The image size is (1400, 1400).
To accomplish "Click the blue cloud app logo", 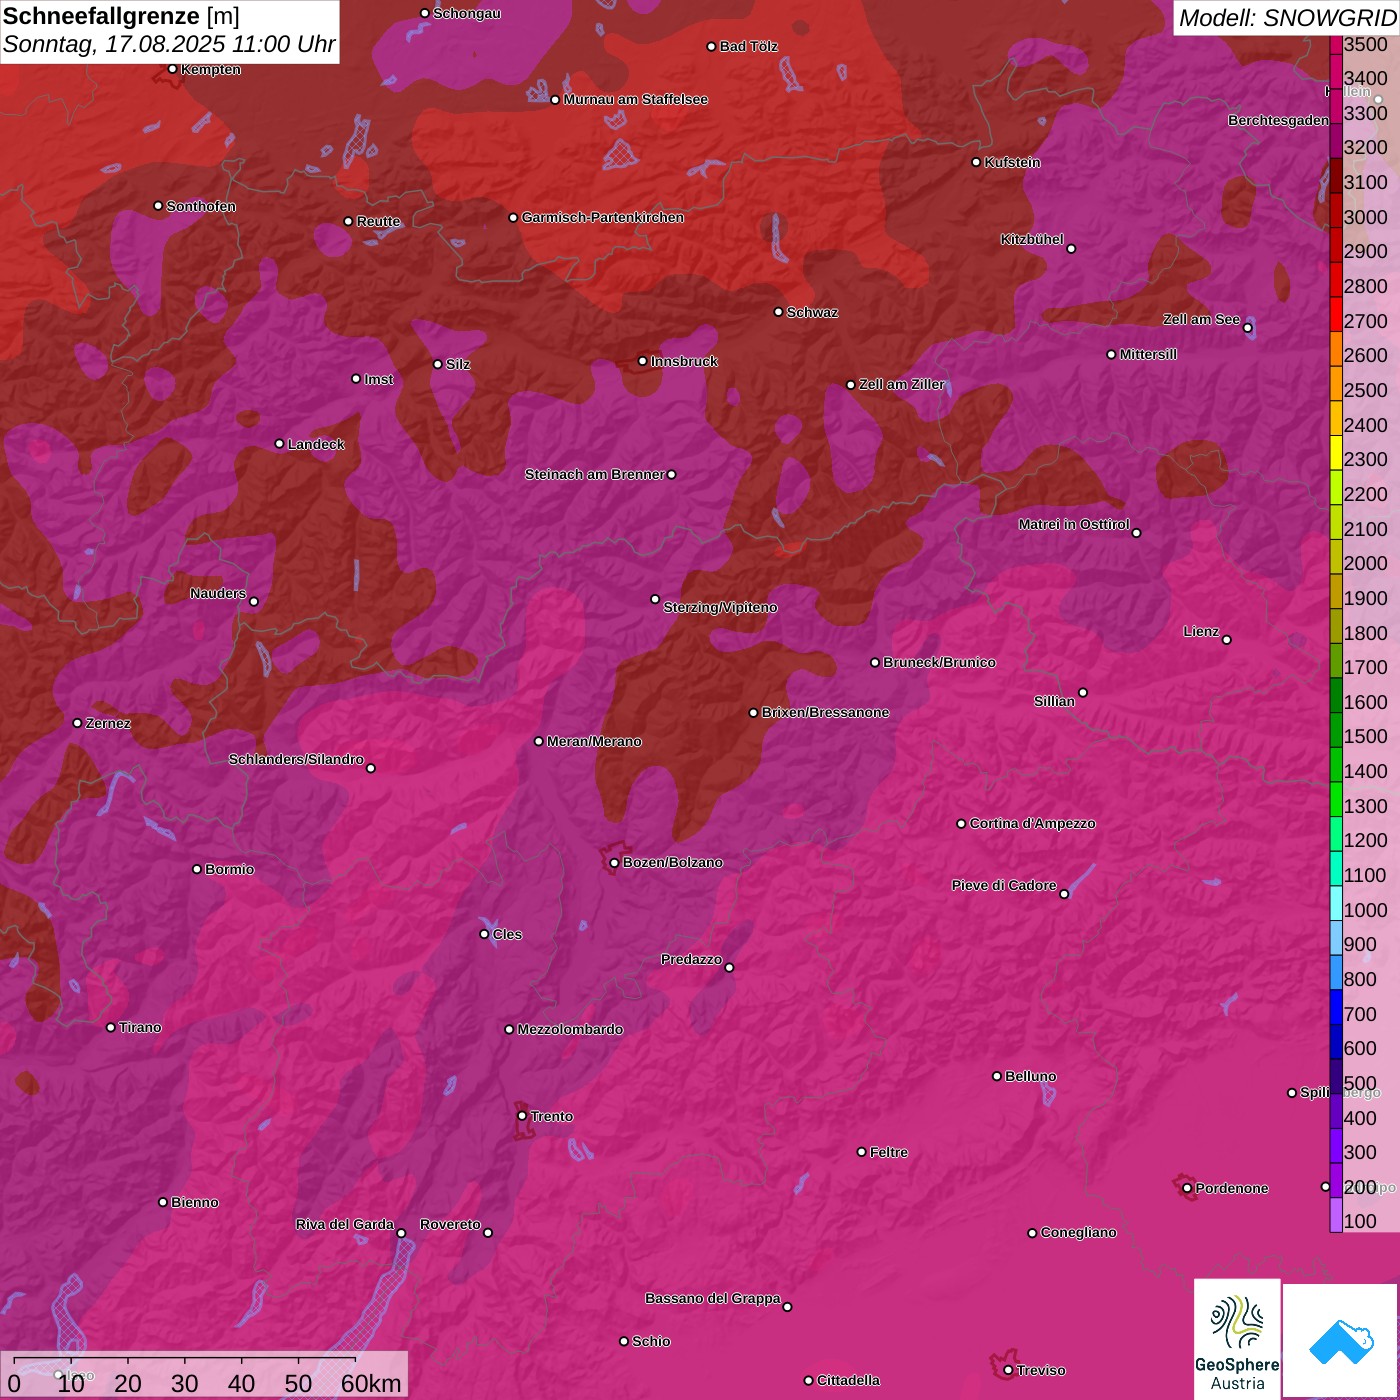I will click(1340, 1340).
